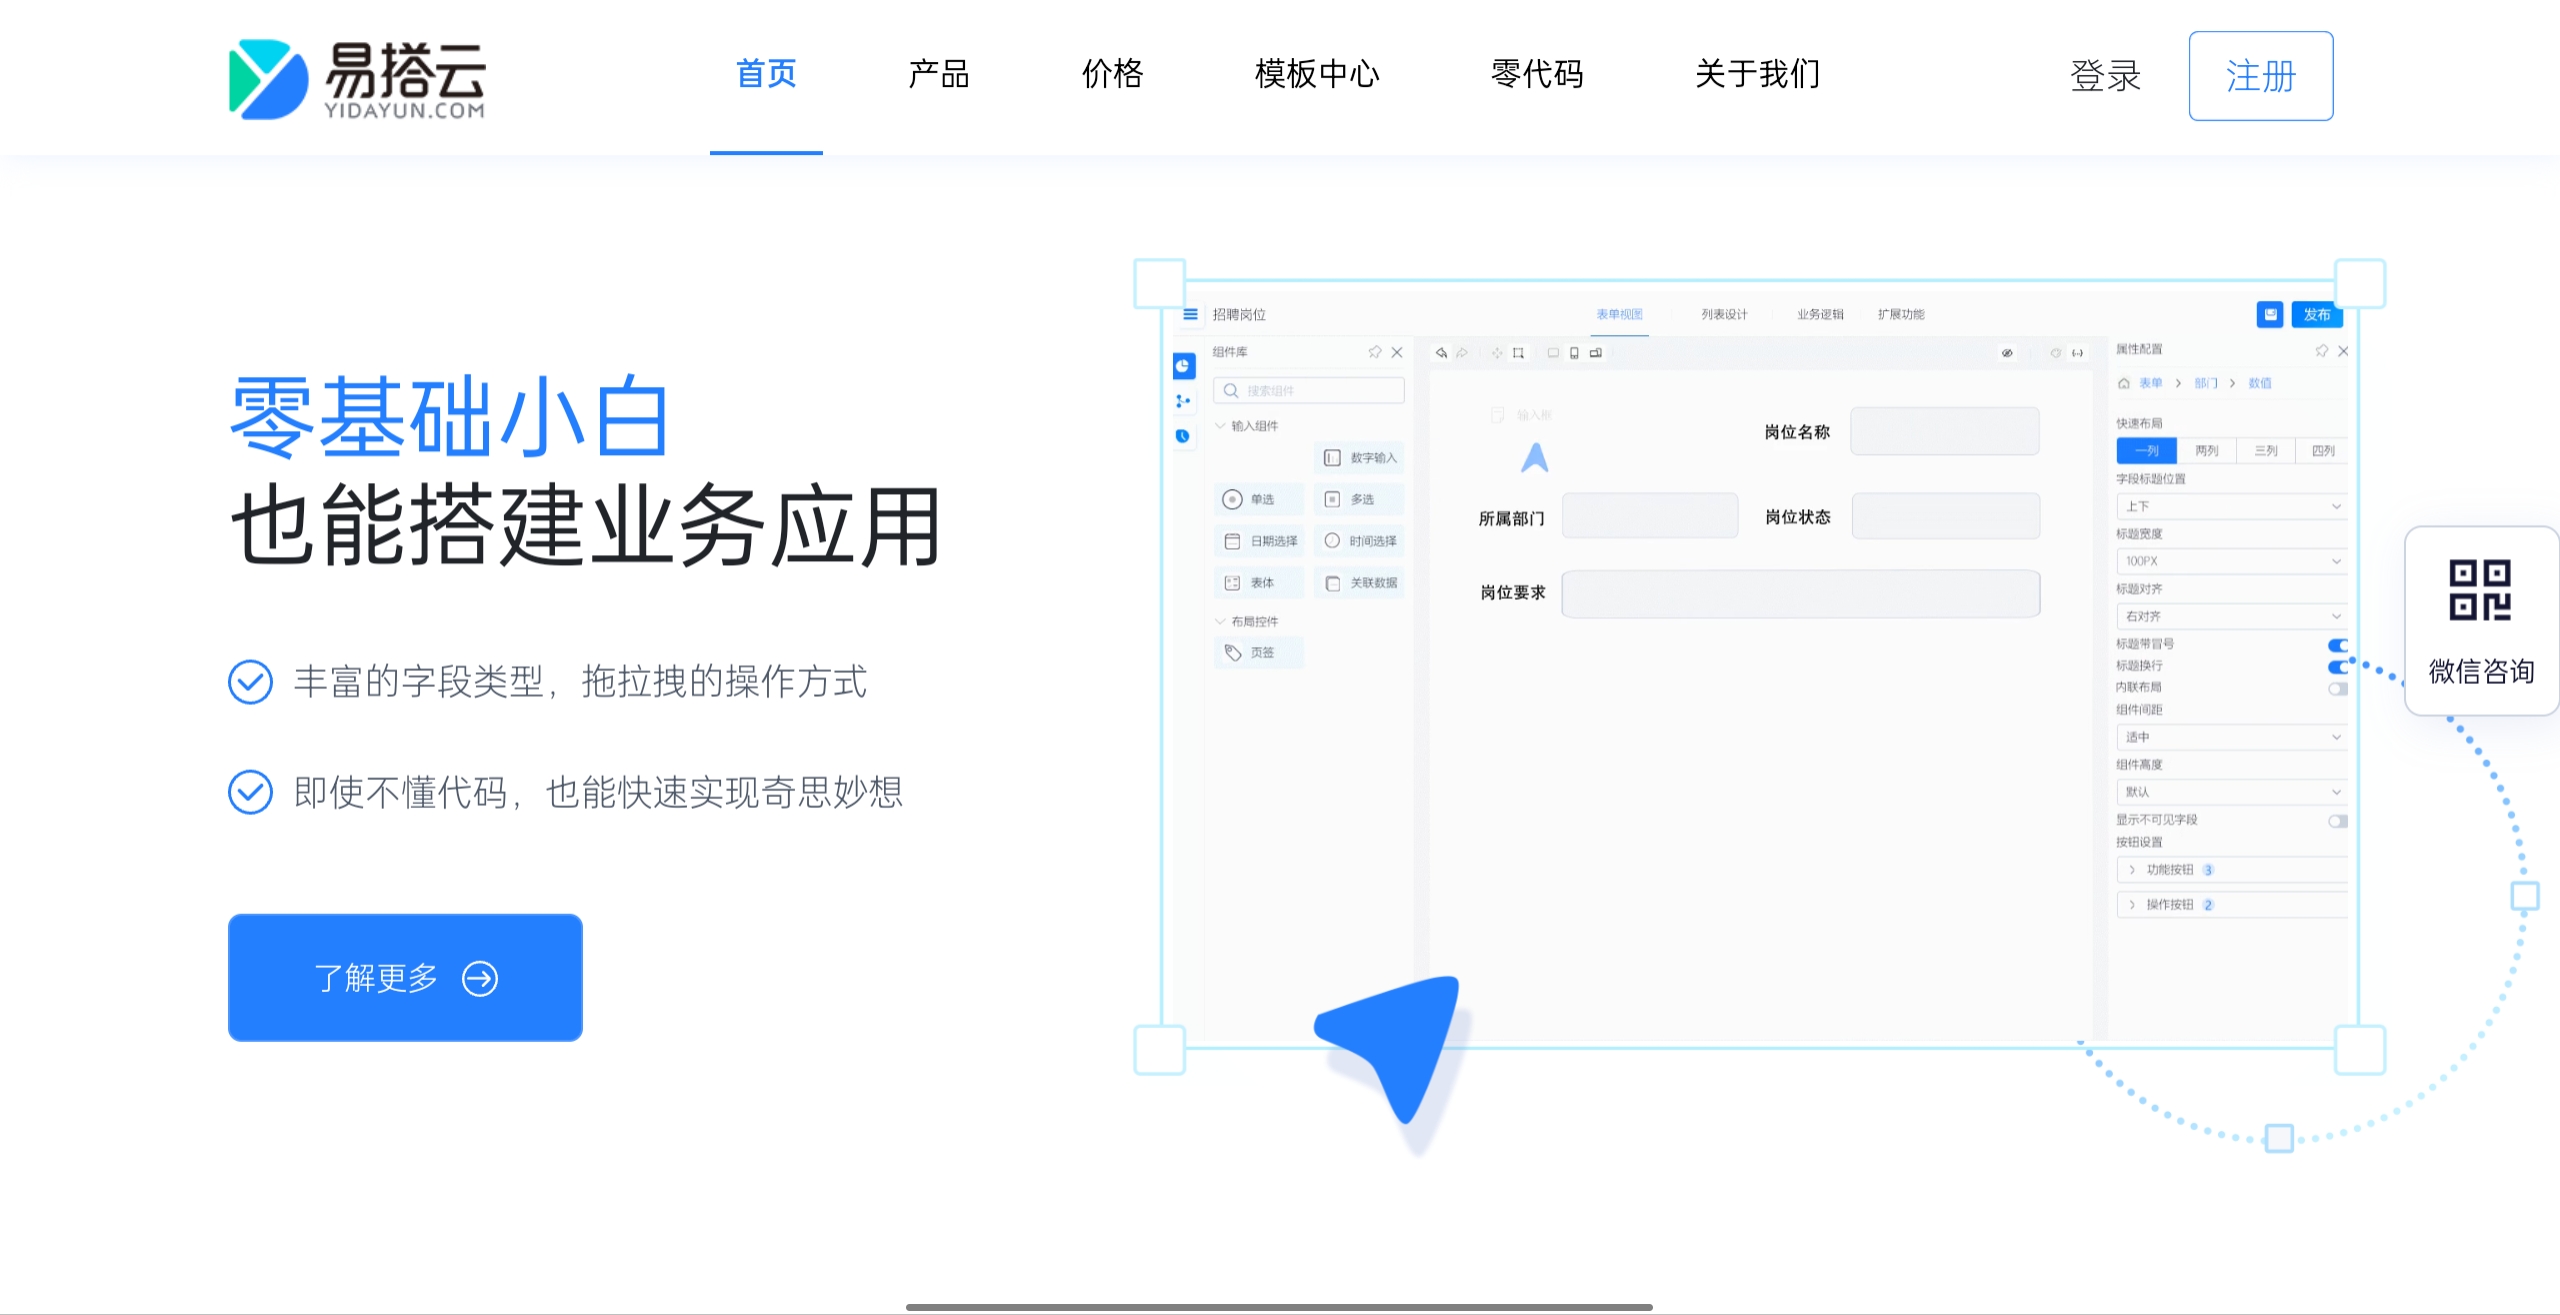The image size is (2560, 1315).
Task: Select 两列 quick layout option
Action: [x=2206, y=451]
